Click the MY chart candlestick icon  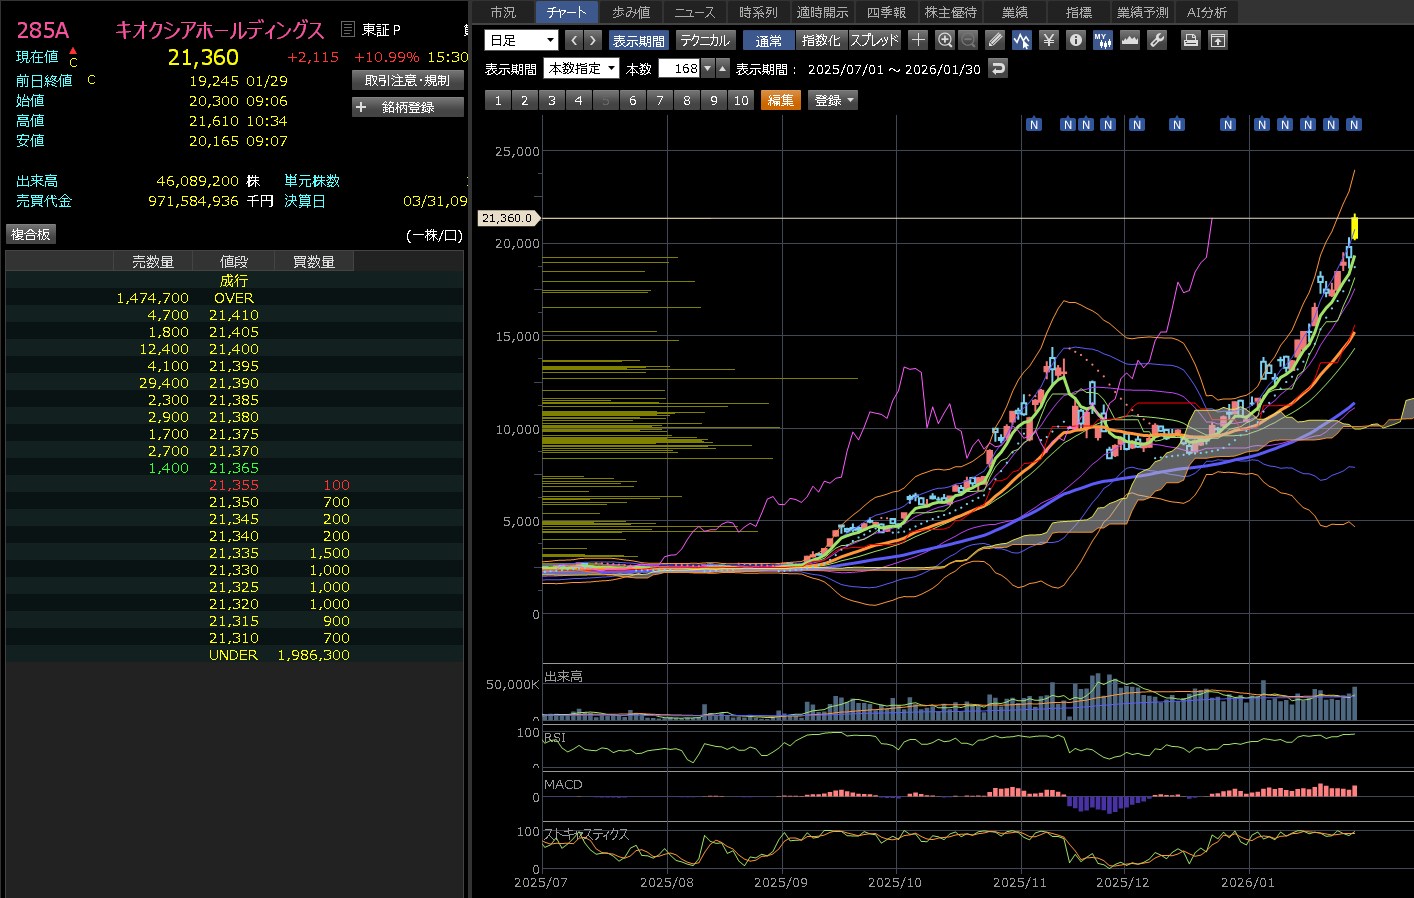[x=1102, y=40]
